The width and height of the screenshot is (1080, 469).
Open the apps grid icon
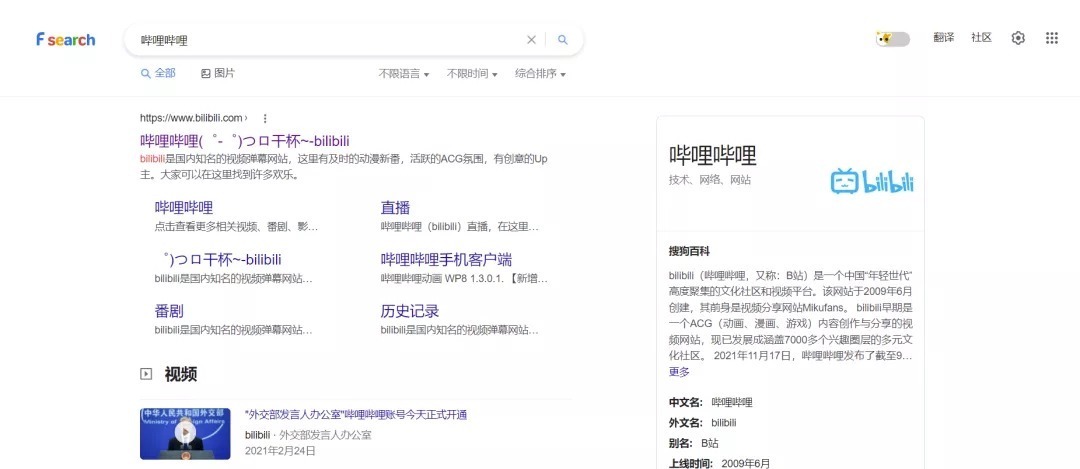pos(1051,38)
